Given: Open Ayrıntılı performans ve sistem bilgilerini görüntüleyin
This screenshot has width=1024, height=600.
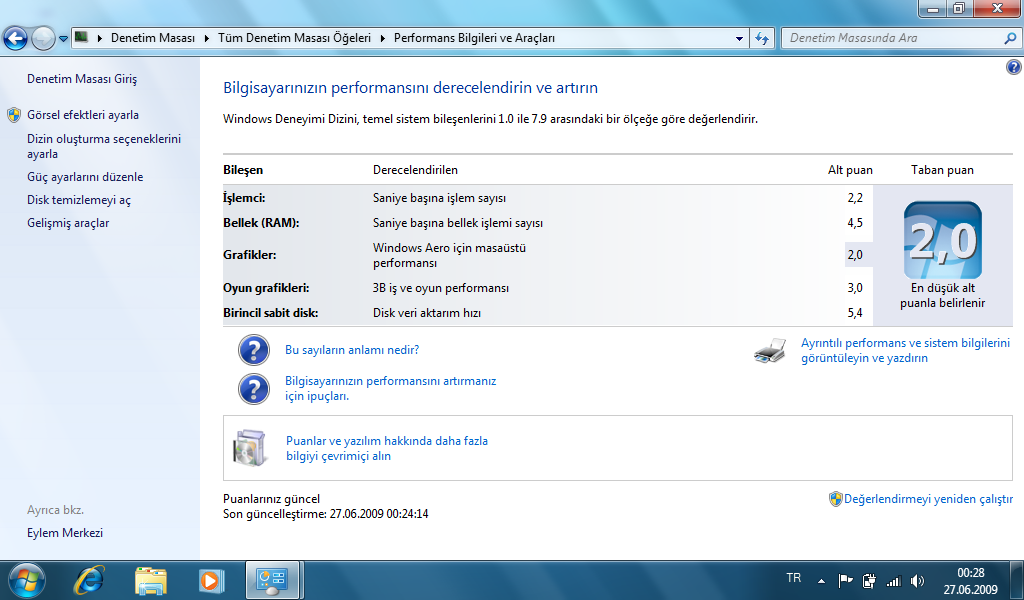Looking at the screenshot, I should pyautogui.click(x=905, y=351).
